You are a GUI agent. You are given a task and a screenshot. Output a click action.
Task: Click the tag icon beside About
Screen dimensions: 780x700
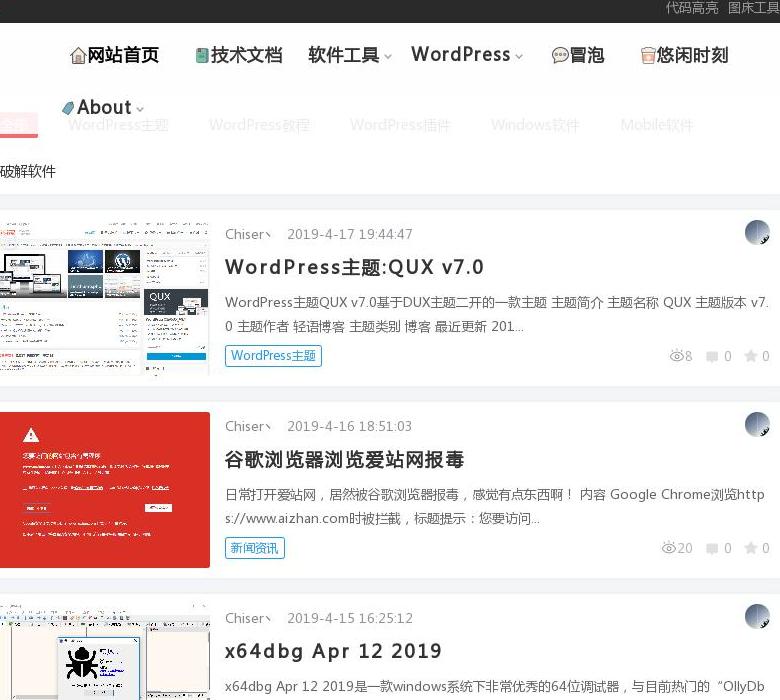point(68,108)
